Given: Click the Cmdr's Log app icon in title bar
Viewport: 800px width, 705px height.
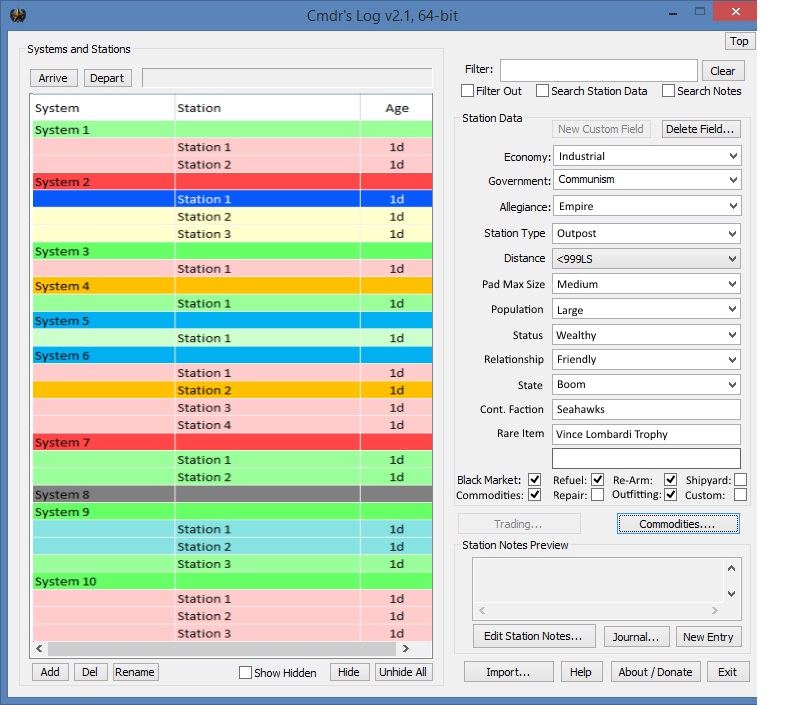Looking at the screenshot, I should 18,15.
